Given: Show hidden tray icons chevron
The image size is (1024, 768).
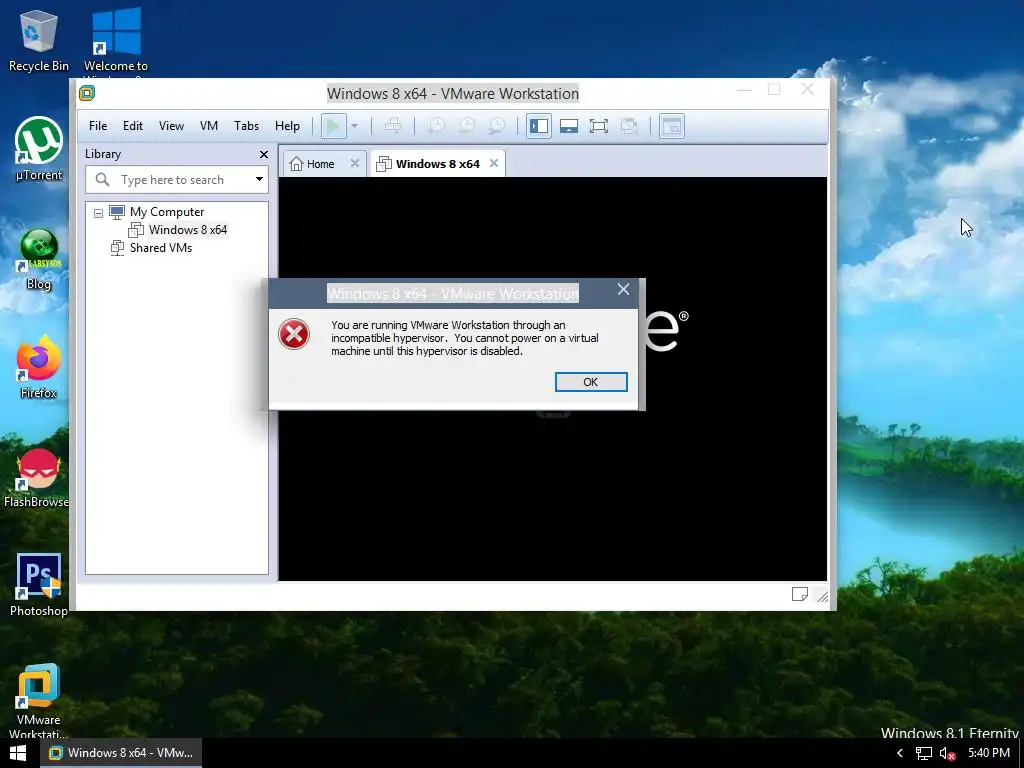Looking at the screenshot, I should pyautogui.click(x=900, y=753).
